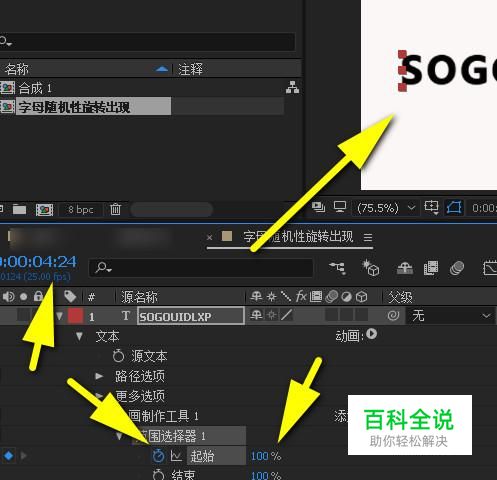Image resolution: width=497 pixels, height=480 pixels.
Task: Click the primary viewer monitor icon
Action: pos(340,207)
